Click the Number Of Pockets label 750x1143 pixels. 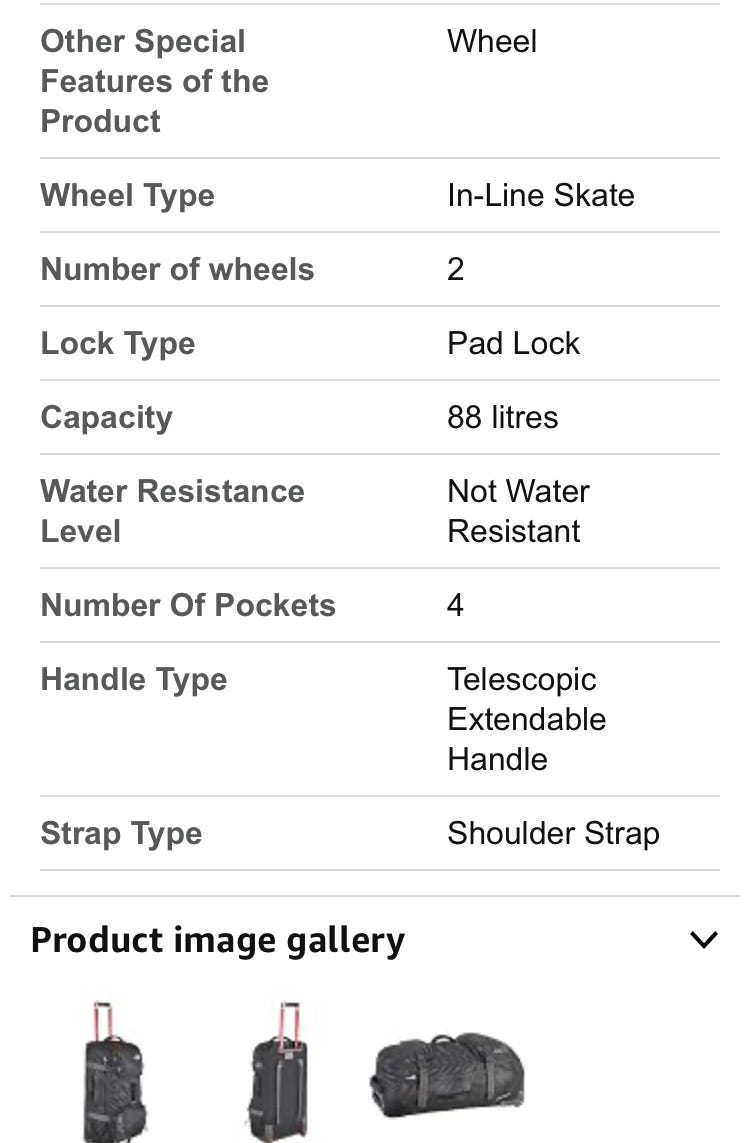point(188,605)
